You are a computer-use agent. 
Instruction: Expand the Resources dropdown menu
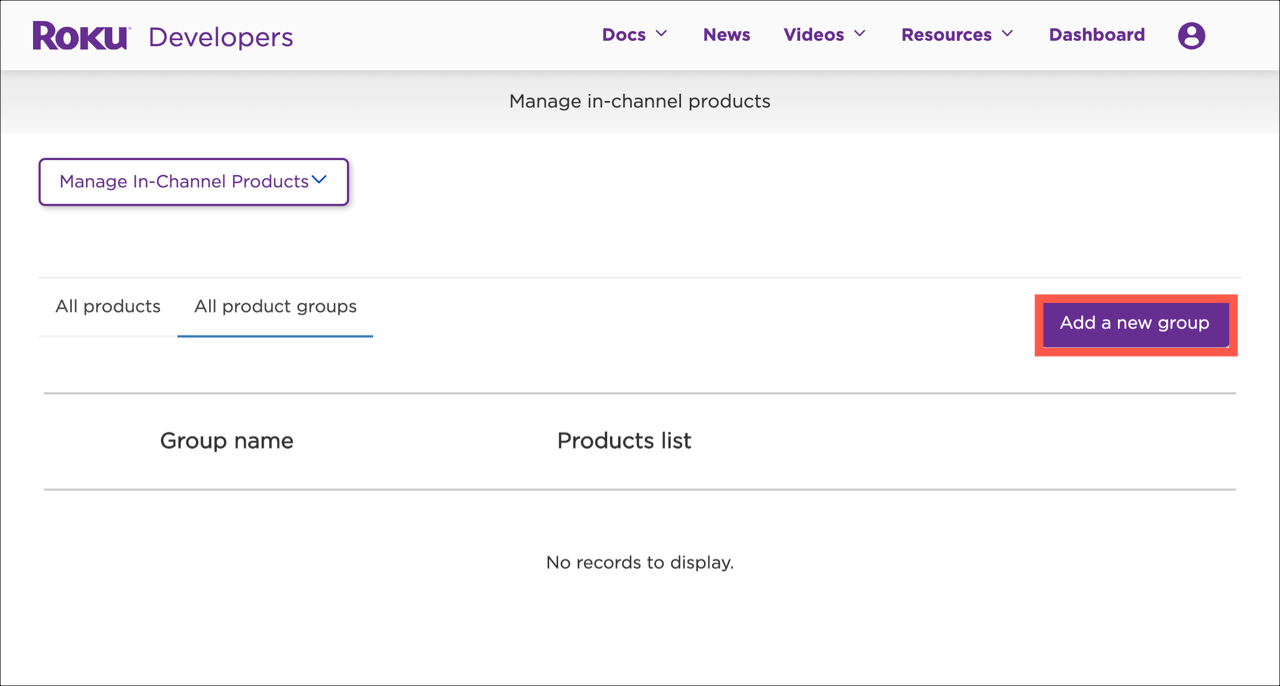pos(946,34)
